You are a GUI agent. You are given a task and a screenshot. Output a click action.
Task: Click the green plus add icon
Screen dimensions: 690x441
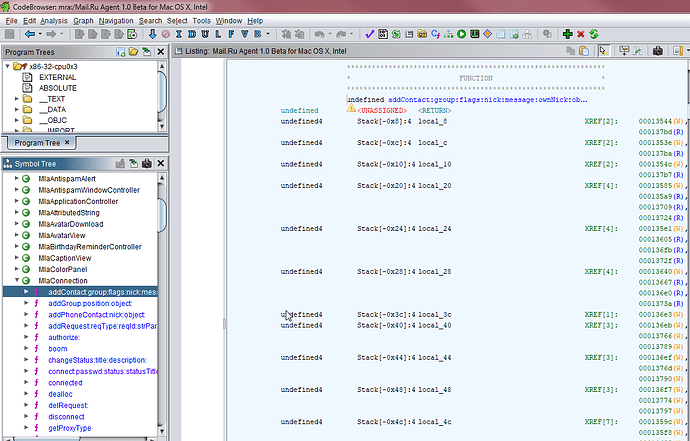pyautogui.click(x=568, y=34)
